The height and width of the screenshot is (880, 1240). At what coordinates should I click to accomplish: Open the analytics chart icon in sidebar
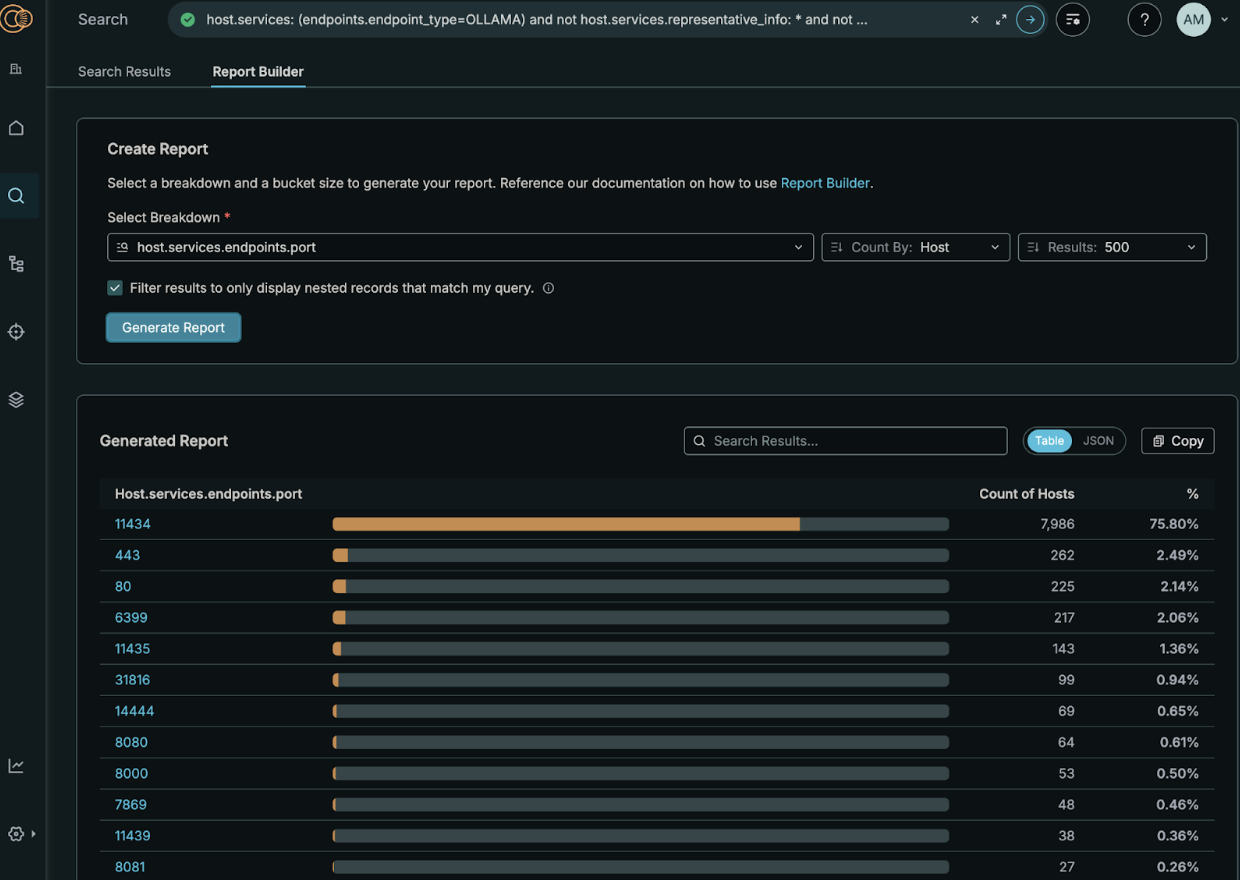(x=15, y=765)
